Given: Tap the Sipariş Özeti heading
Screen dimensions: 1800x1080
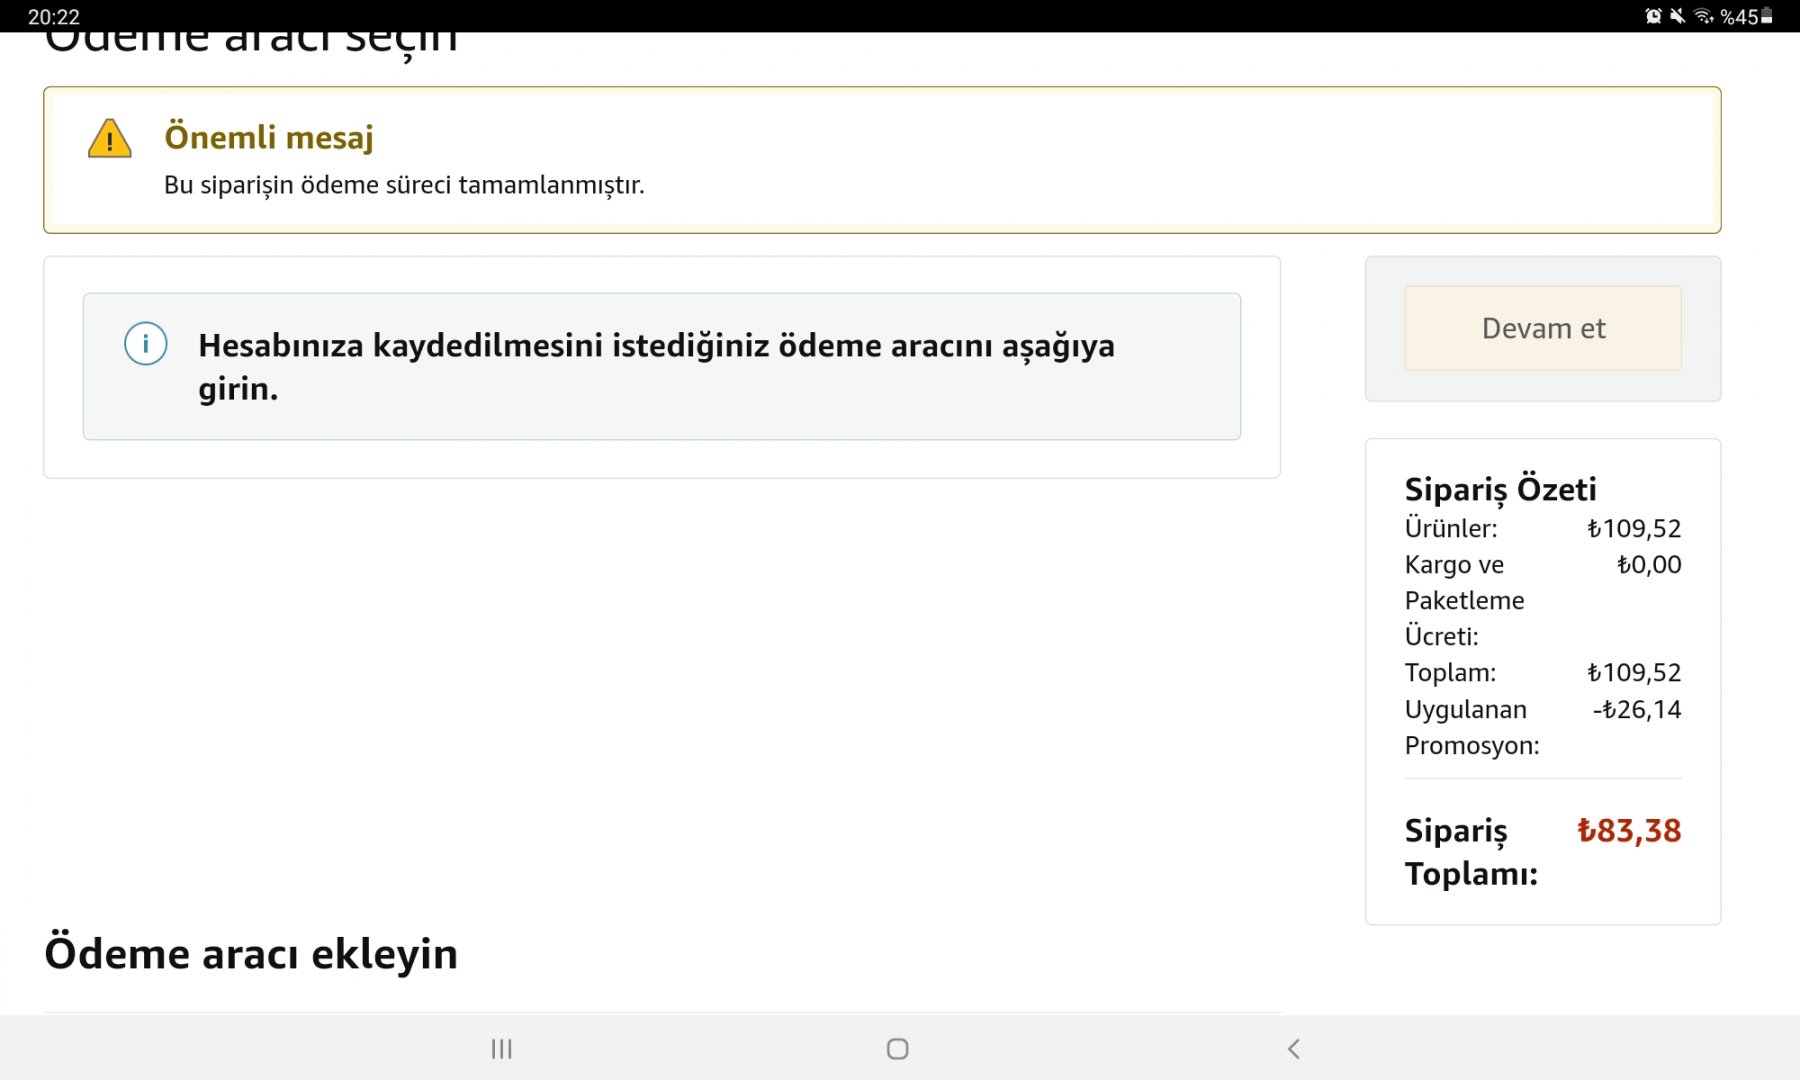Looking at the screenshot, I should pyautogui.click(x=1500, y=489).
